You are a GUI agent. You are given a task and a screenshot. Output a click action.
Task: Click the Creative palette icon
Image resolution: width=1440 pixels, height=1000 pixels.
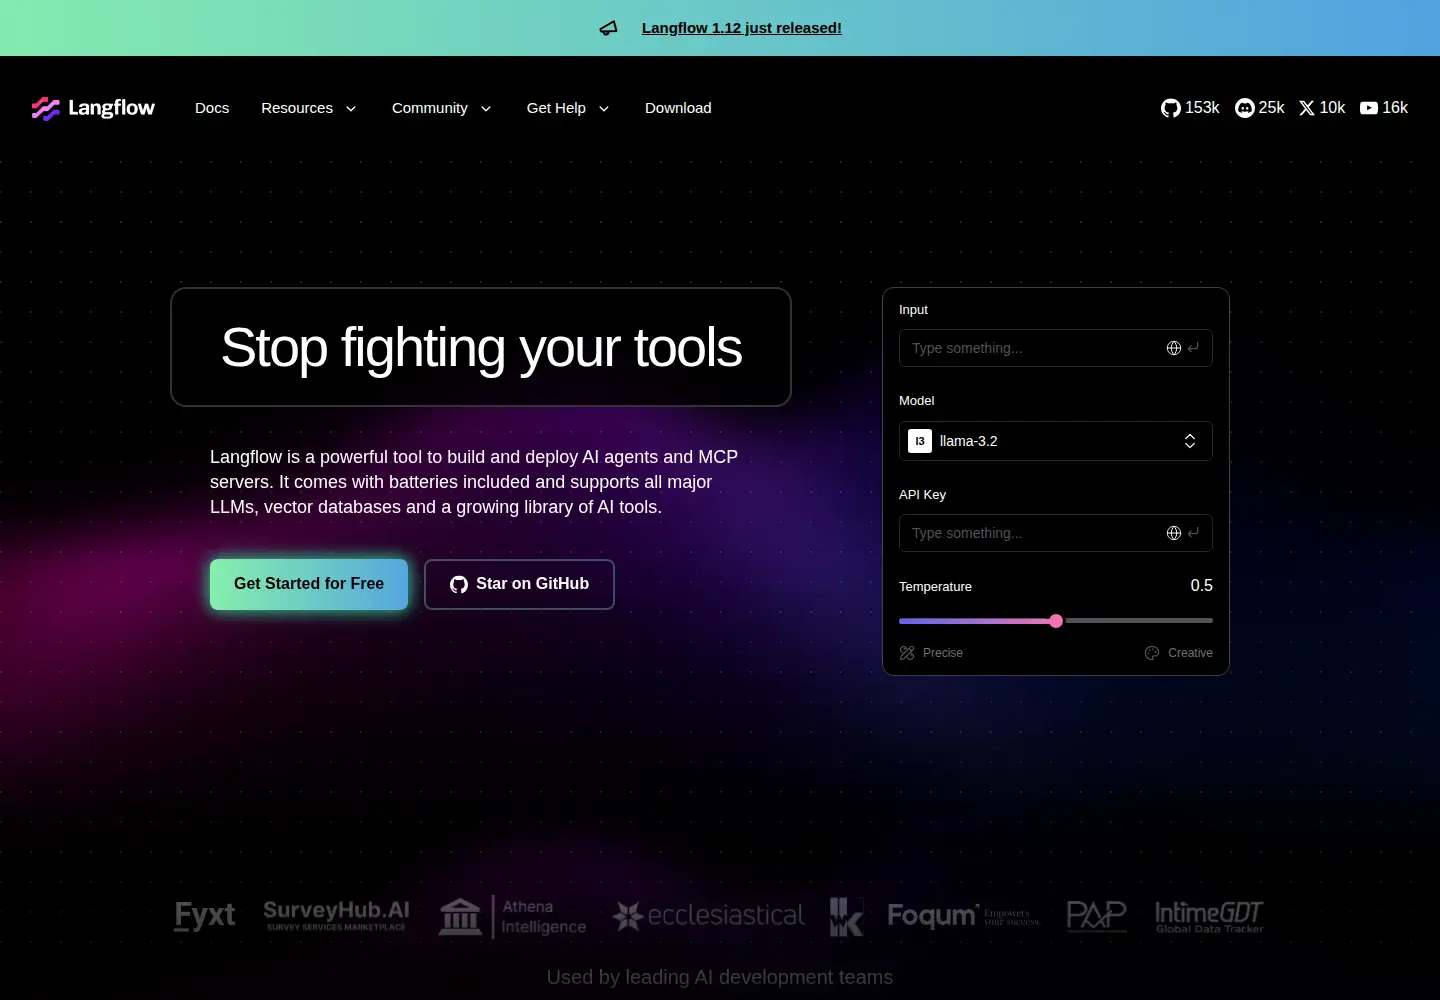point(1152,653)
